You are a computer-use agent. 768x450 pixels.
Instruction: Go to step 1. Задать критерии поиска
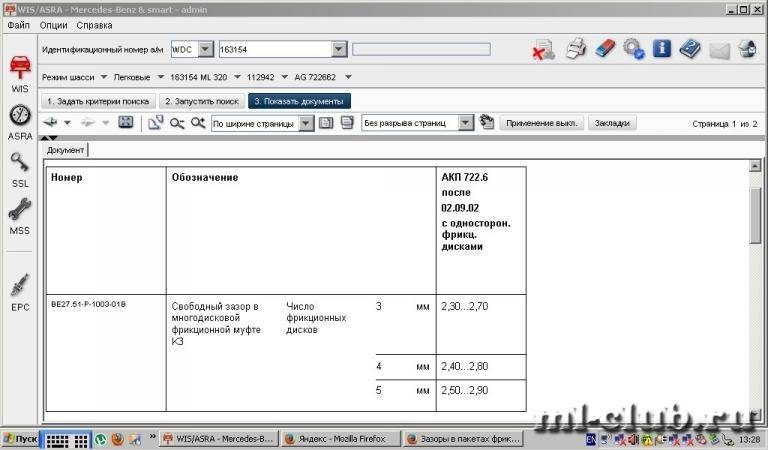click(98, 101)
